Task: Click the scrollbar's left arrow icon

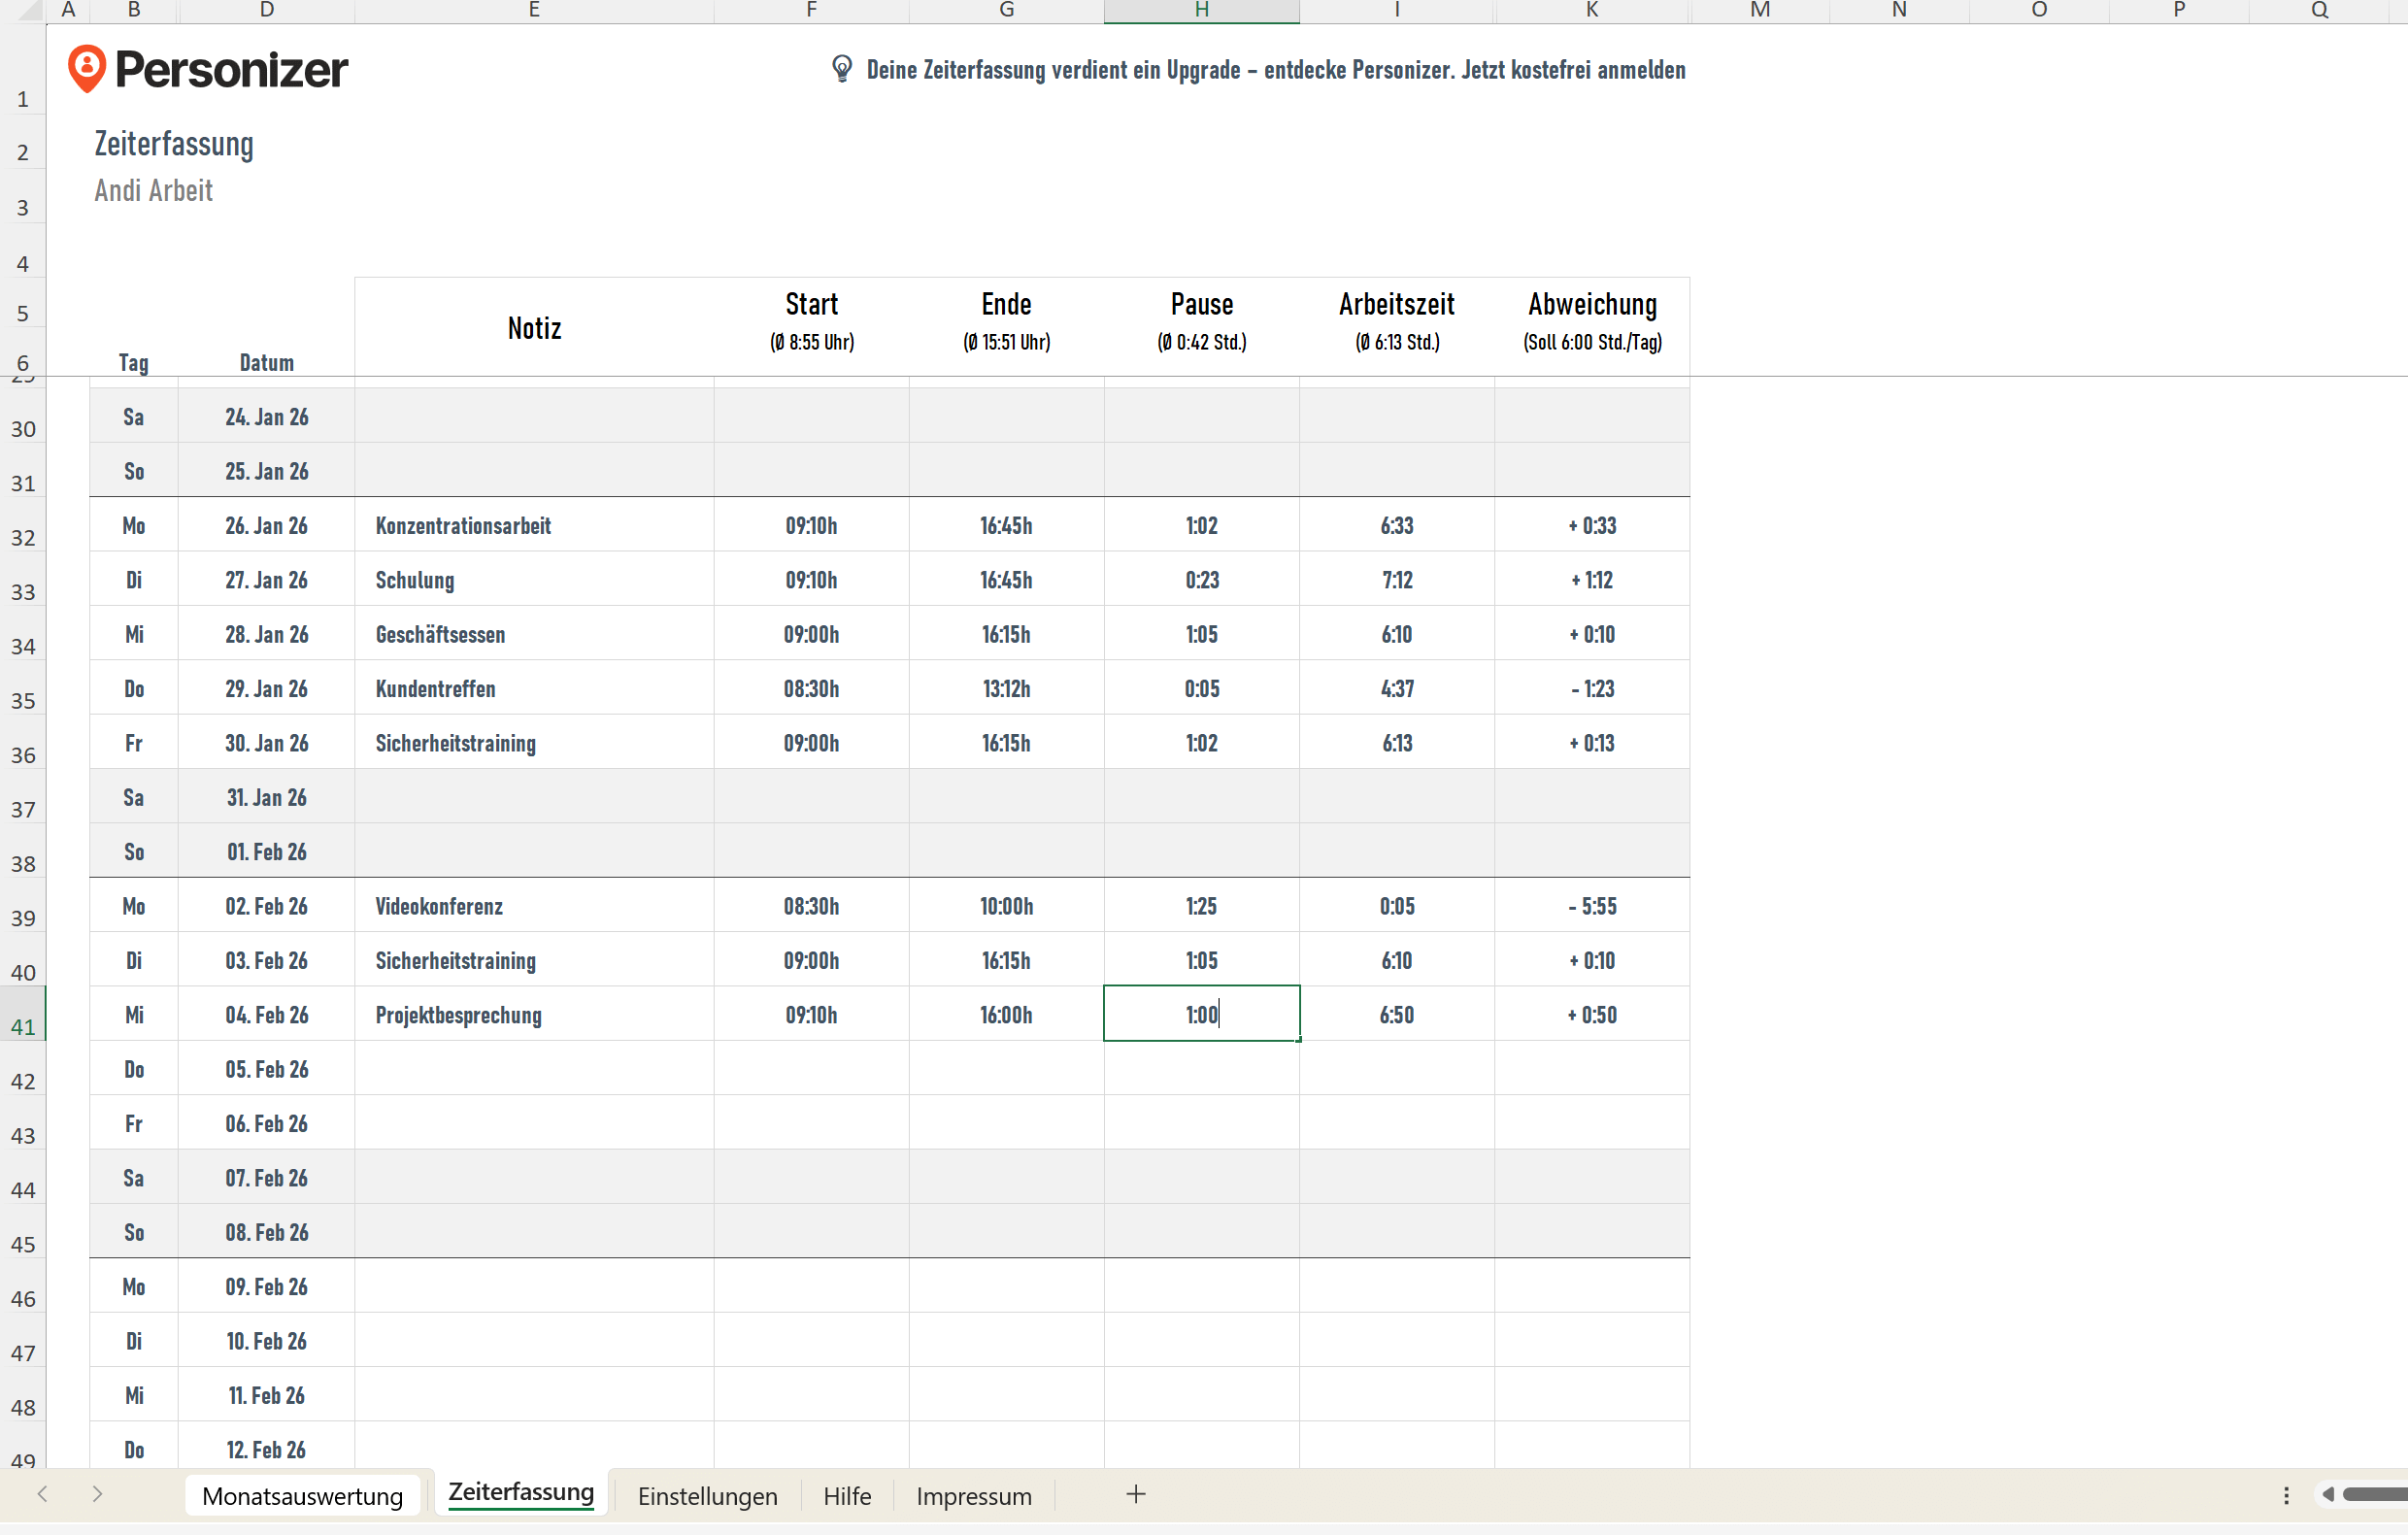Action: (x=2330, y=1494)
